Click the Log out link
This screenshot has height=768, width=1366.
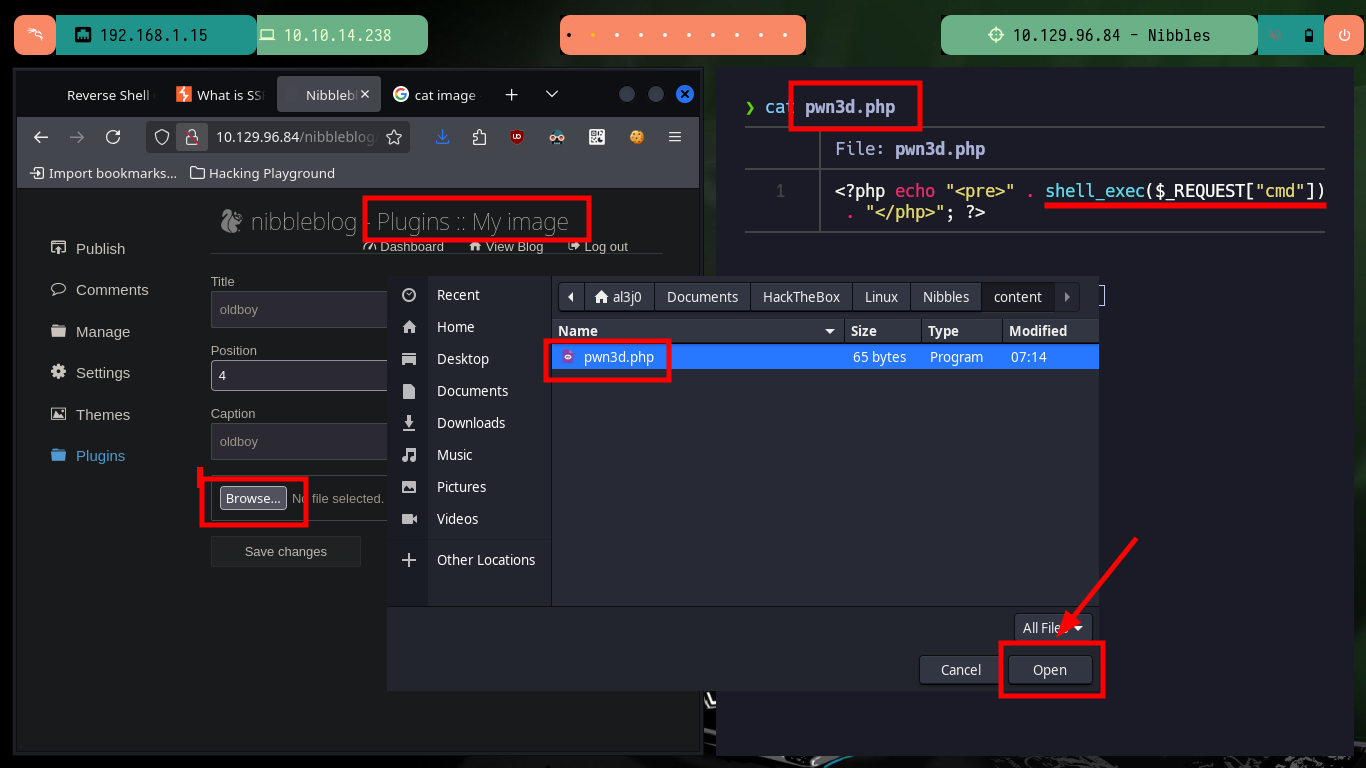(x=598, y=246)
